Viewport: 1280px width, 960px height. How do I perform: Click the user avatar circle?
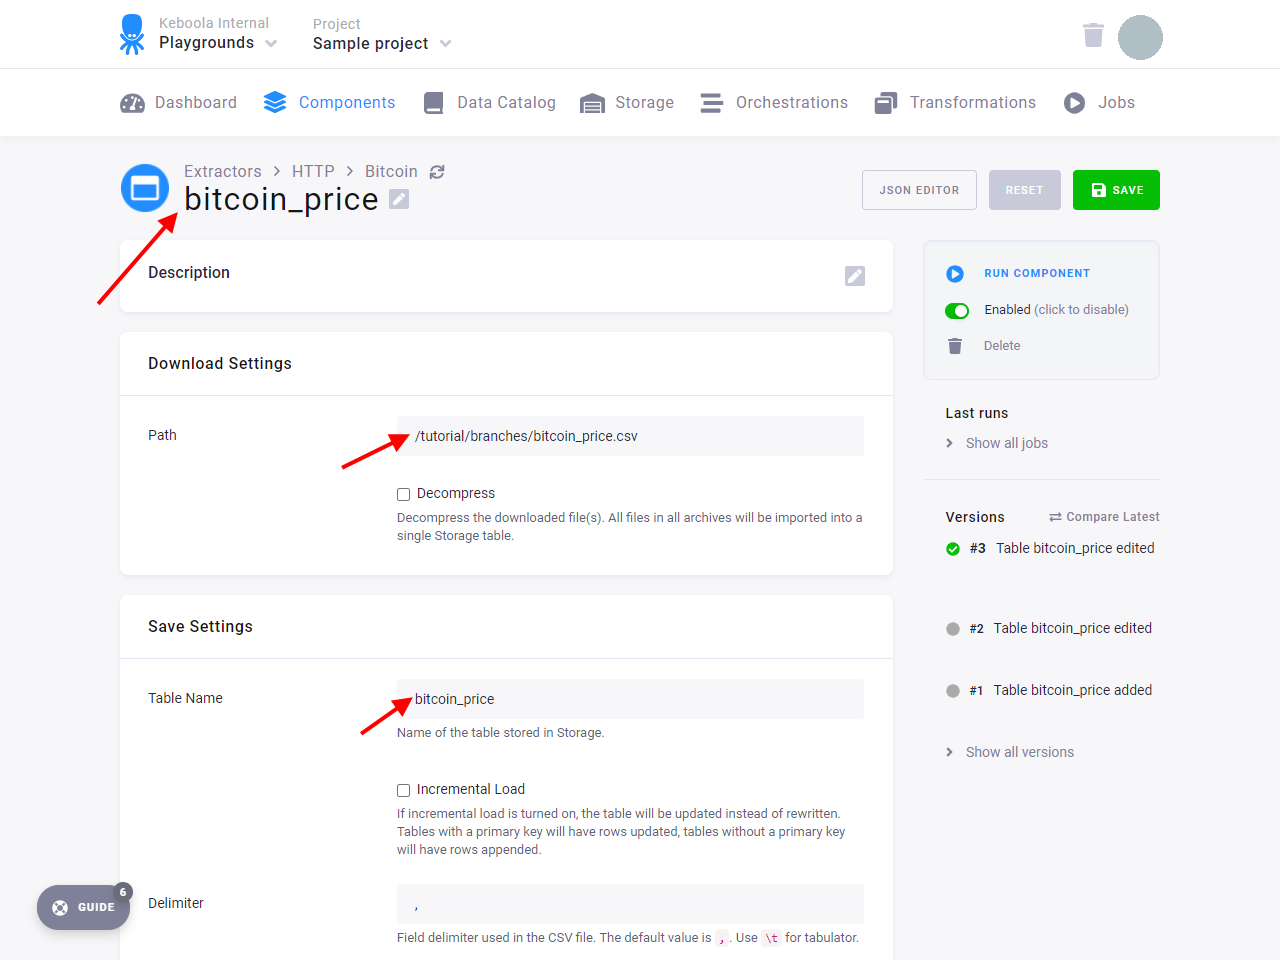[1140, 37]
